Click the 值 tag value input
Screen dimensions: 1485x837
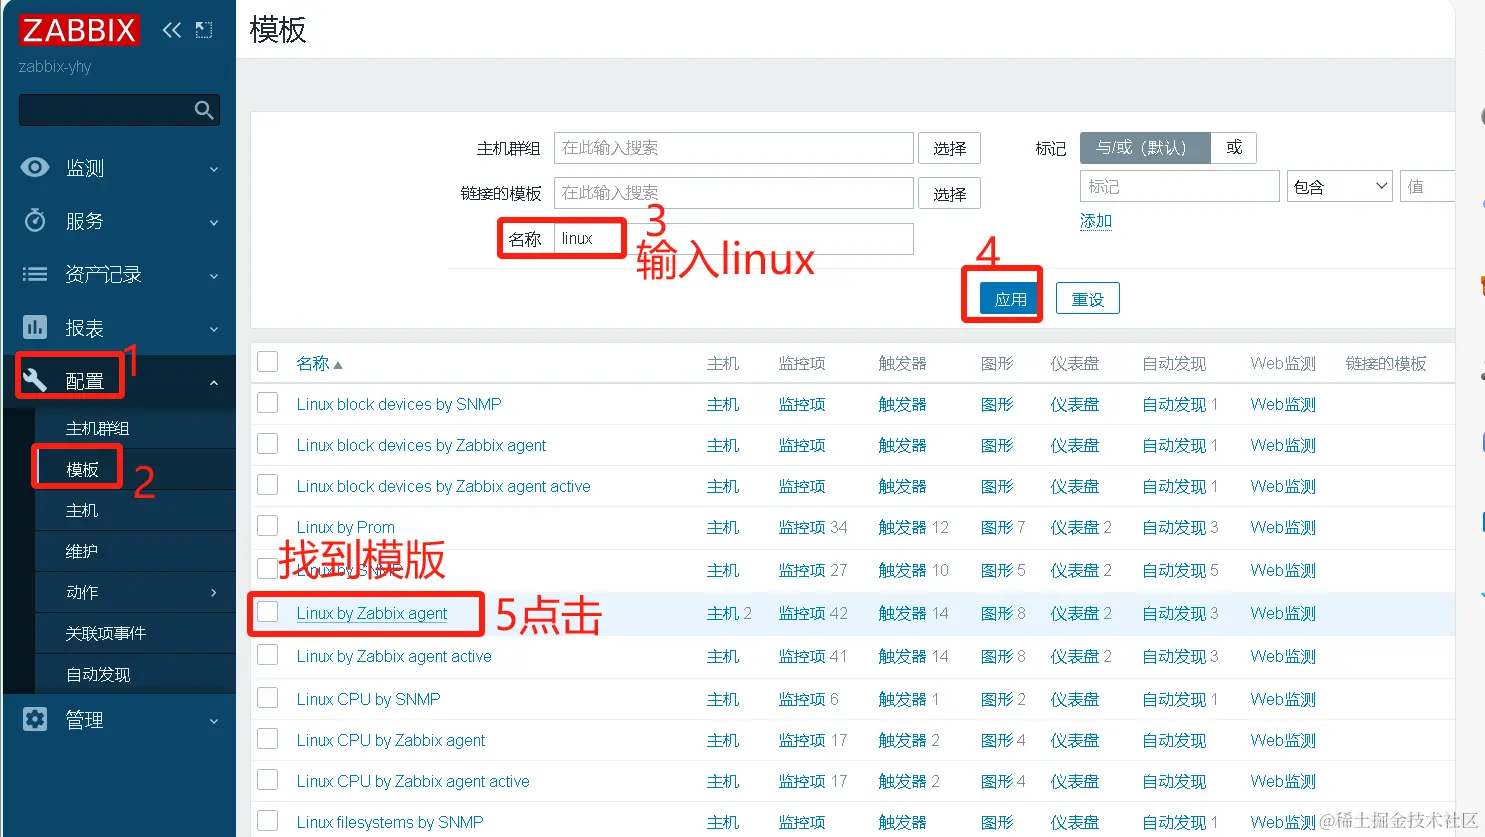click(x=1427, y=186)
